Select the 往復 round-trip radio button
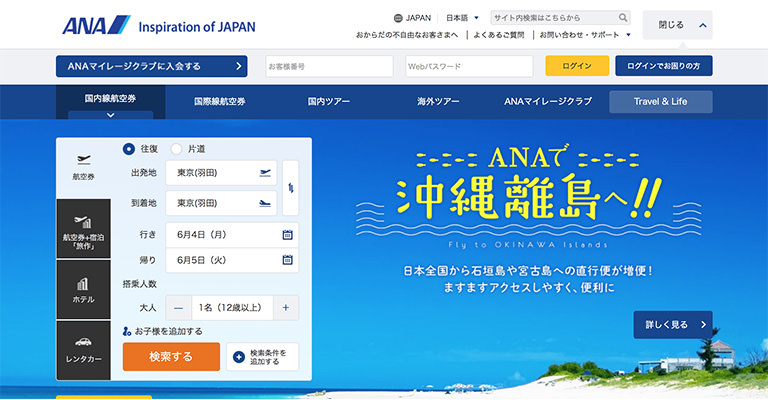 tap(129, 149)
